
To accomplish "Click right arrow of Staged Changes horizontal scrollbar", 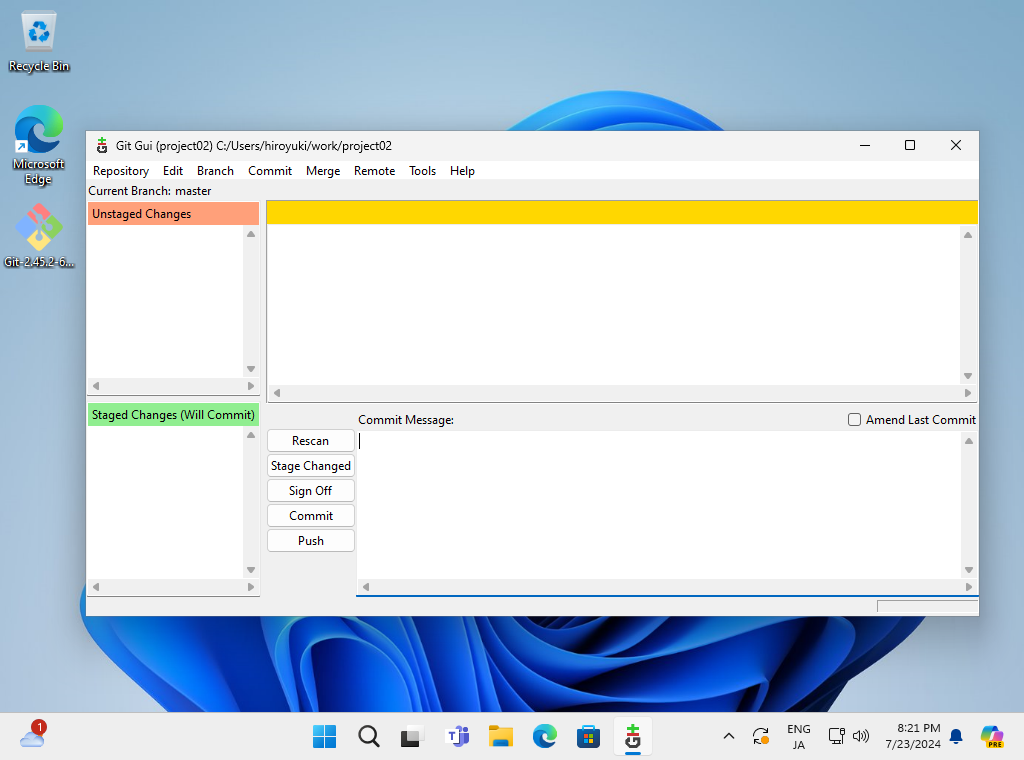I will pos(251,587).
